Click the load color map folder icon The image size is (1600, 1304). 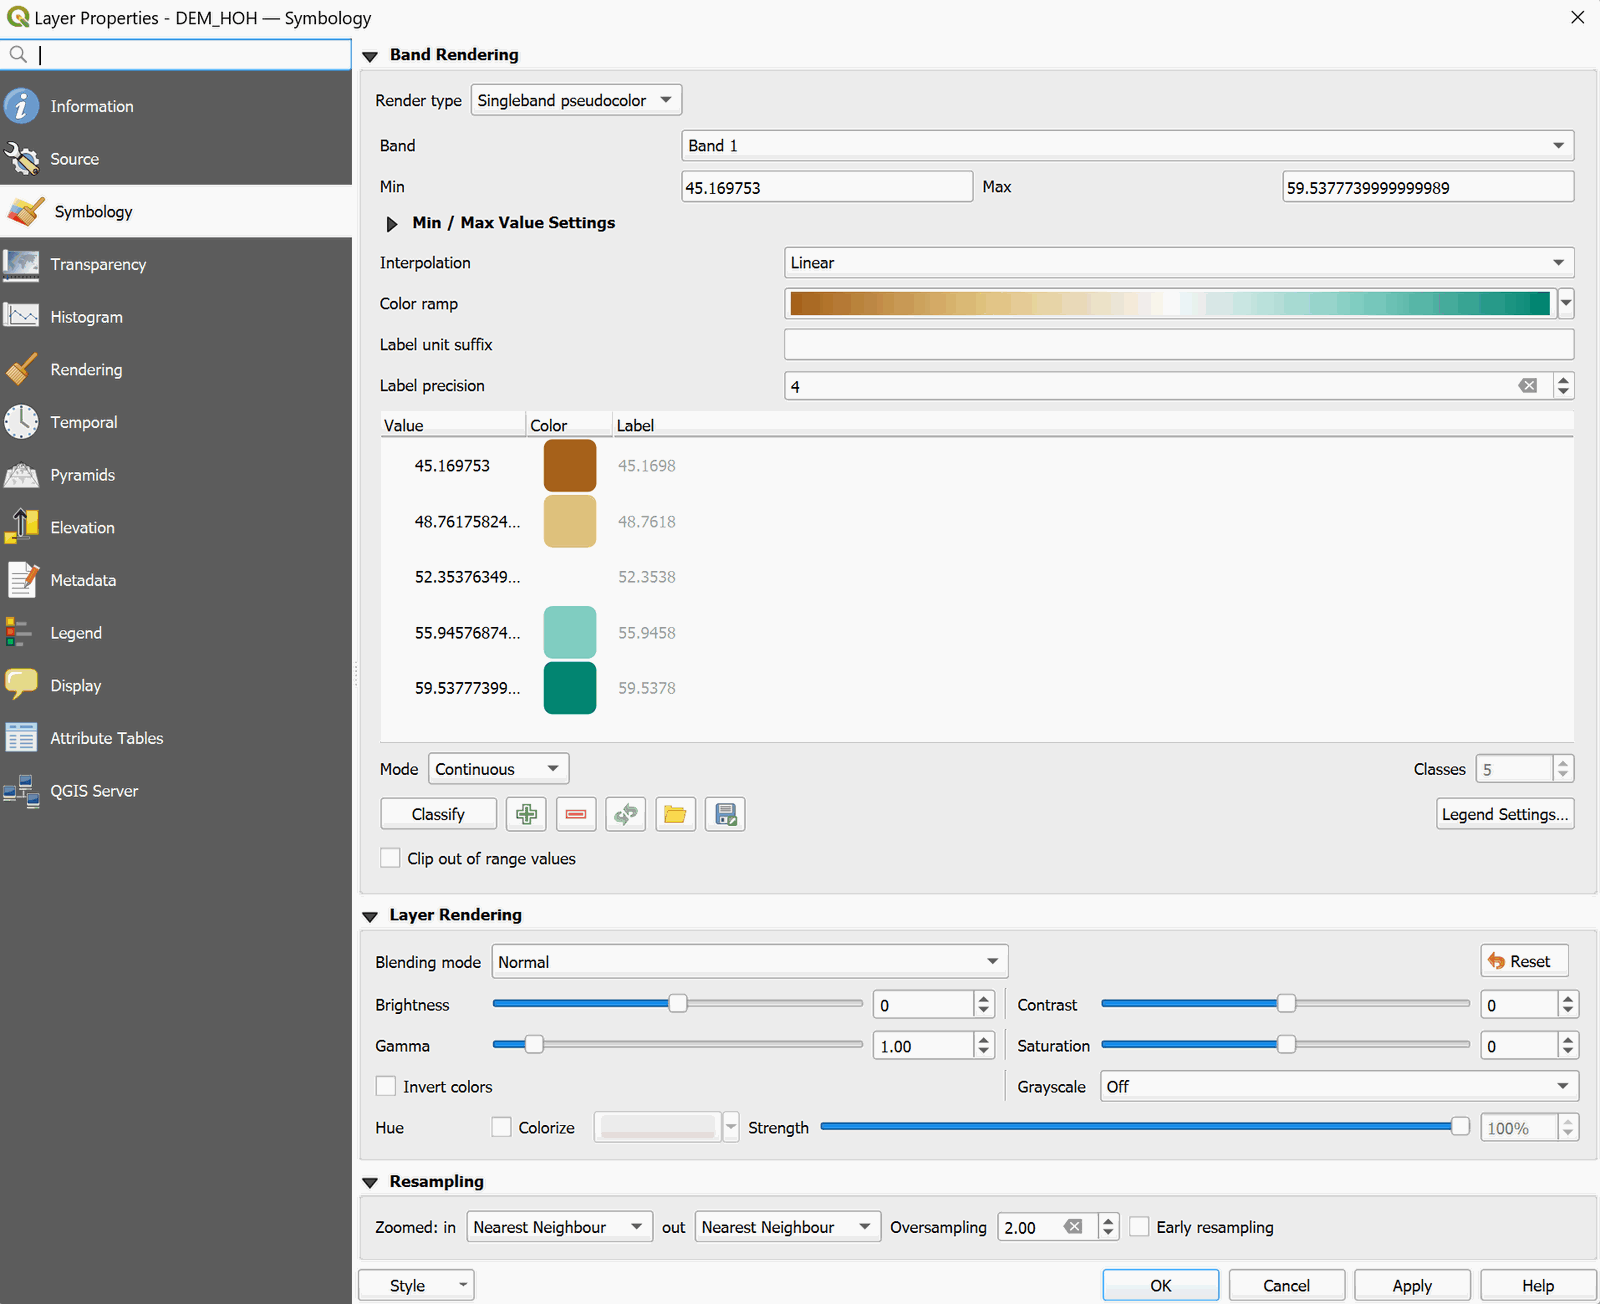pos(675,815)
